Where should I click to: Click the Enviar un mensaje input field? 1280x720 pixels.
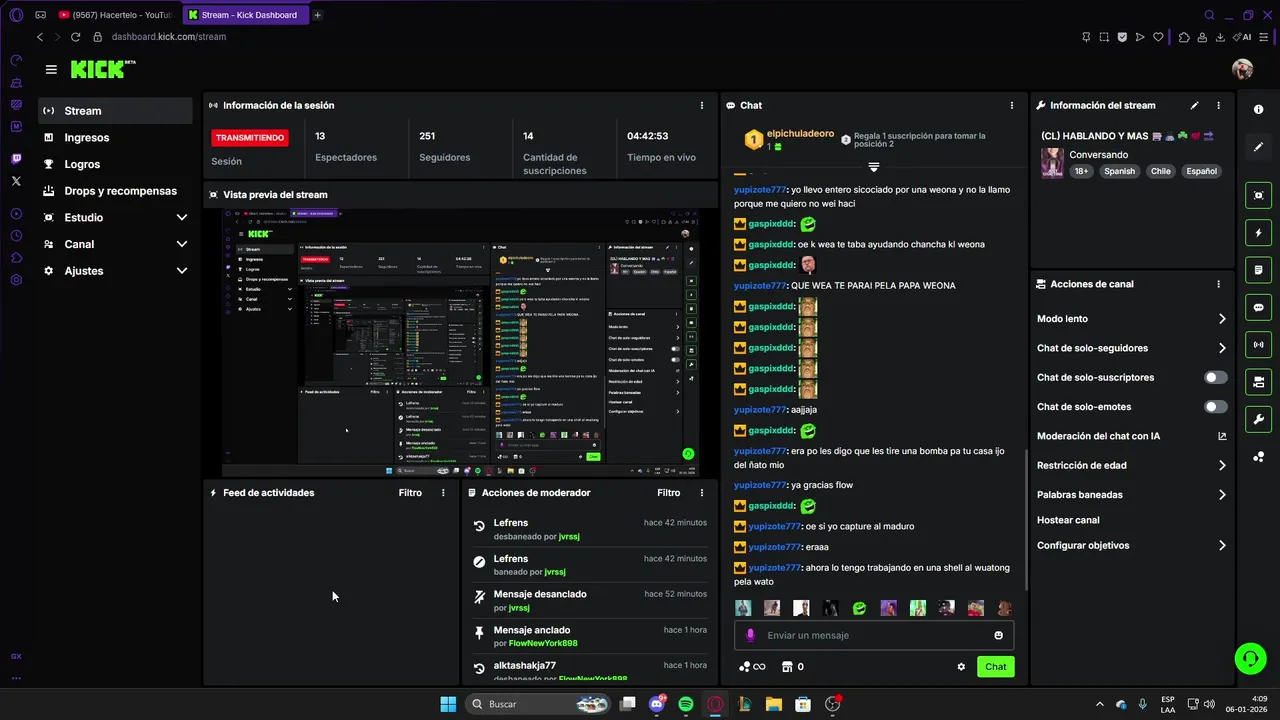(874, 635)
